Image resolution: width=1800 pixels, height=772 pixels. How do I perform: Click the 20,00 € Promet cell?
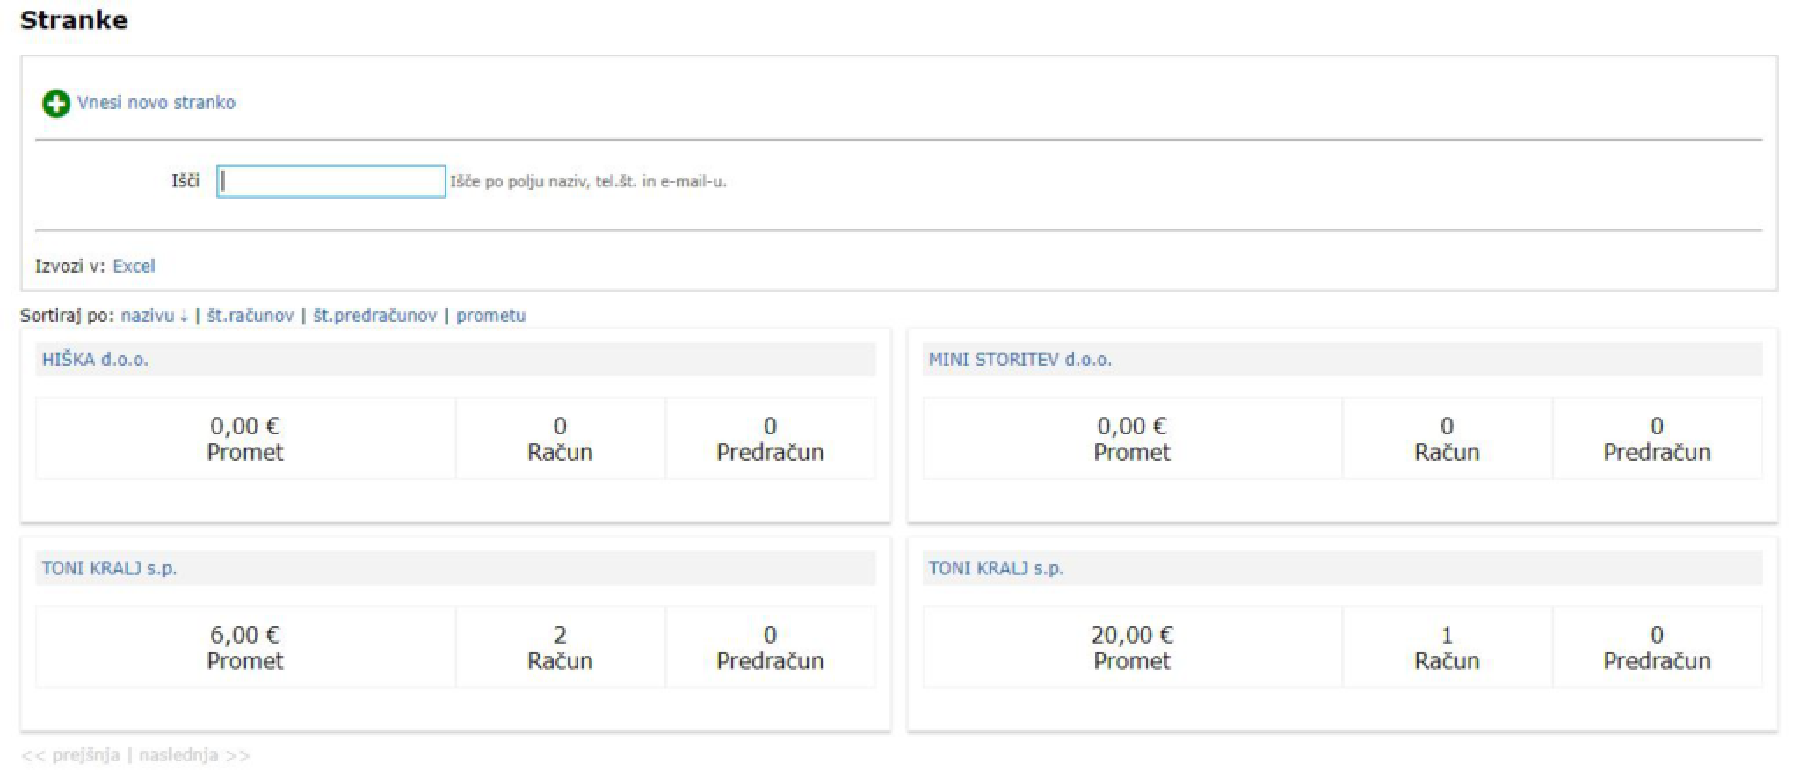click(1132, 647)
